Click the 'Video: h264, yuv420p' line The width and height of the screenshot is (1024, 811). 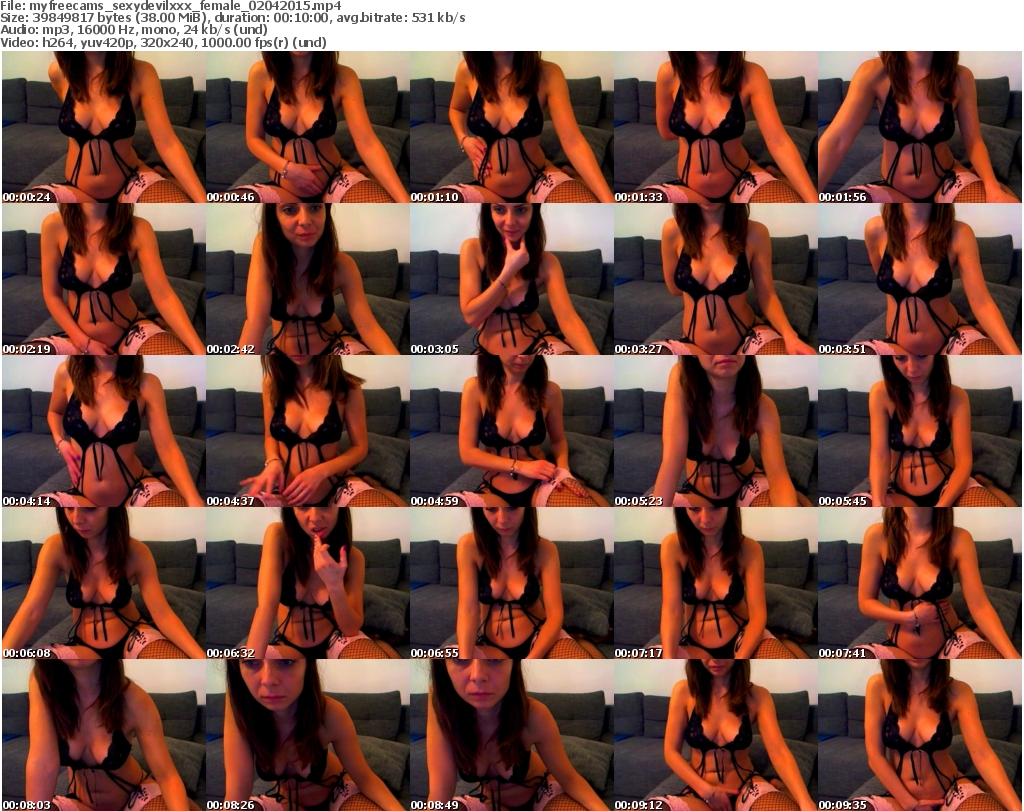tap(163, 43)
